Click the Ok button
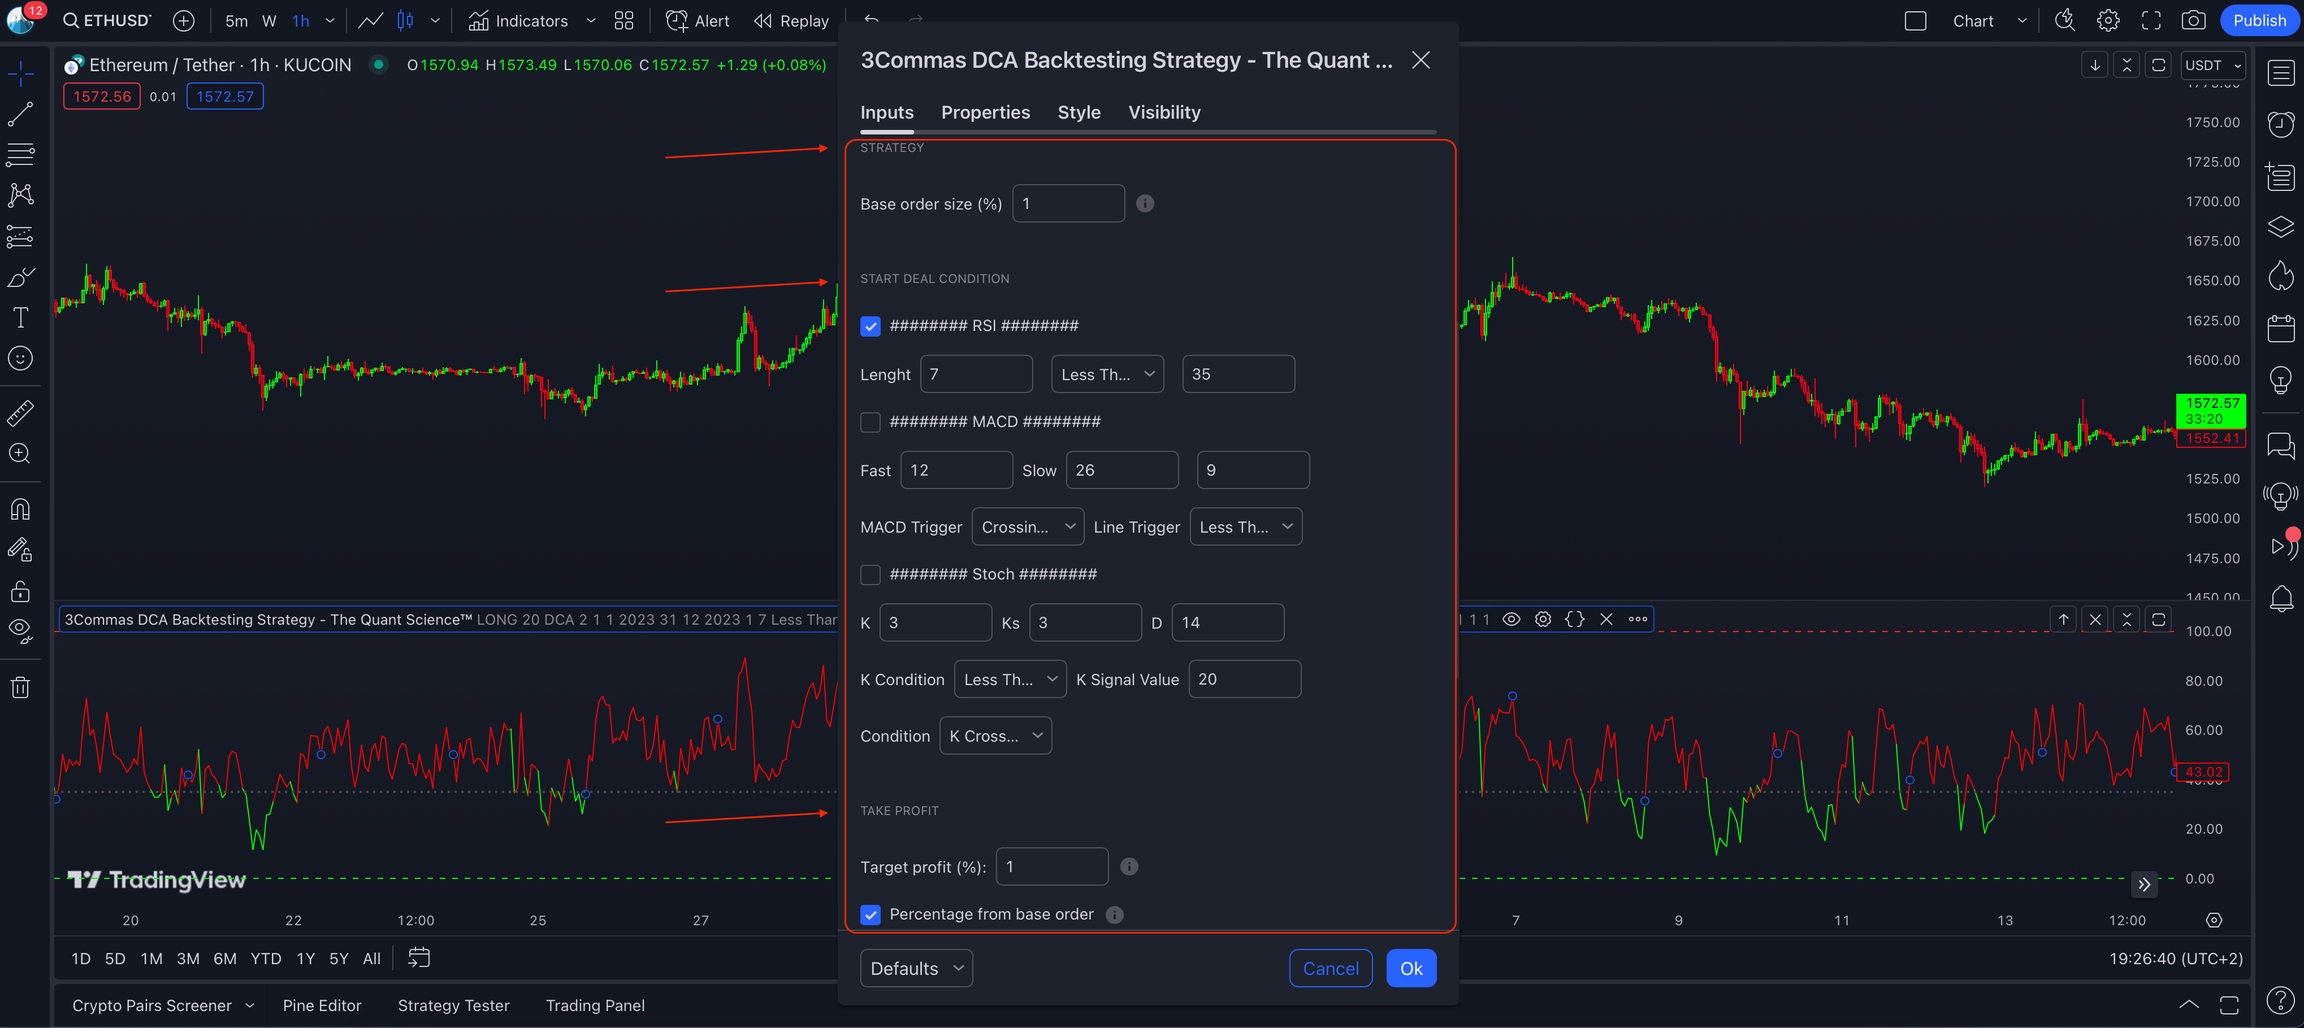 pos(1410,968)
